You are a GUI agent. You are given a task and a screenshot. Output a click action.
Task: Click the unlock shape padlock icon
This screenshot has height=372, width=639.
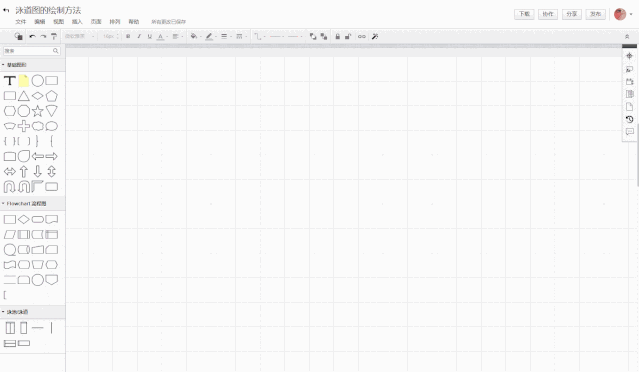[348, 36]
